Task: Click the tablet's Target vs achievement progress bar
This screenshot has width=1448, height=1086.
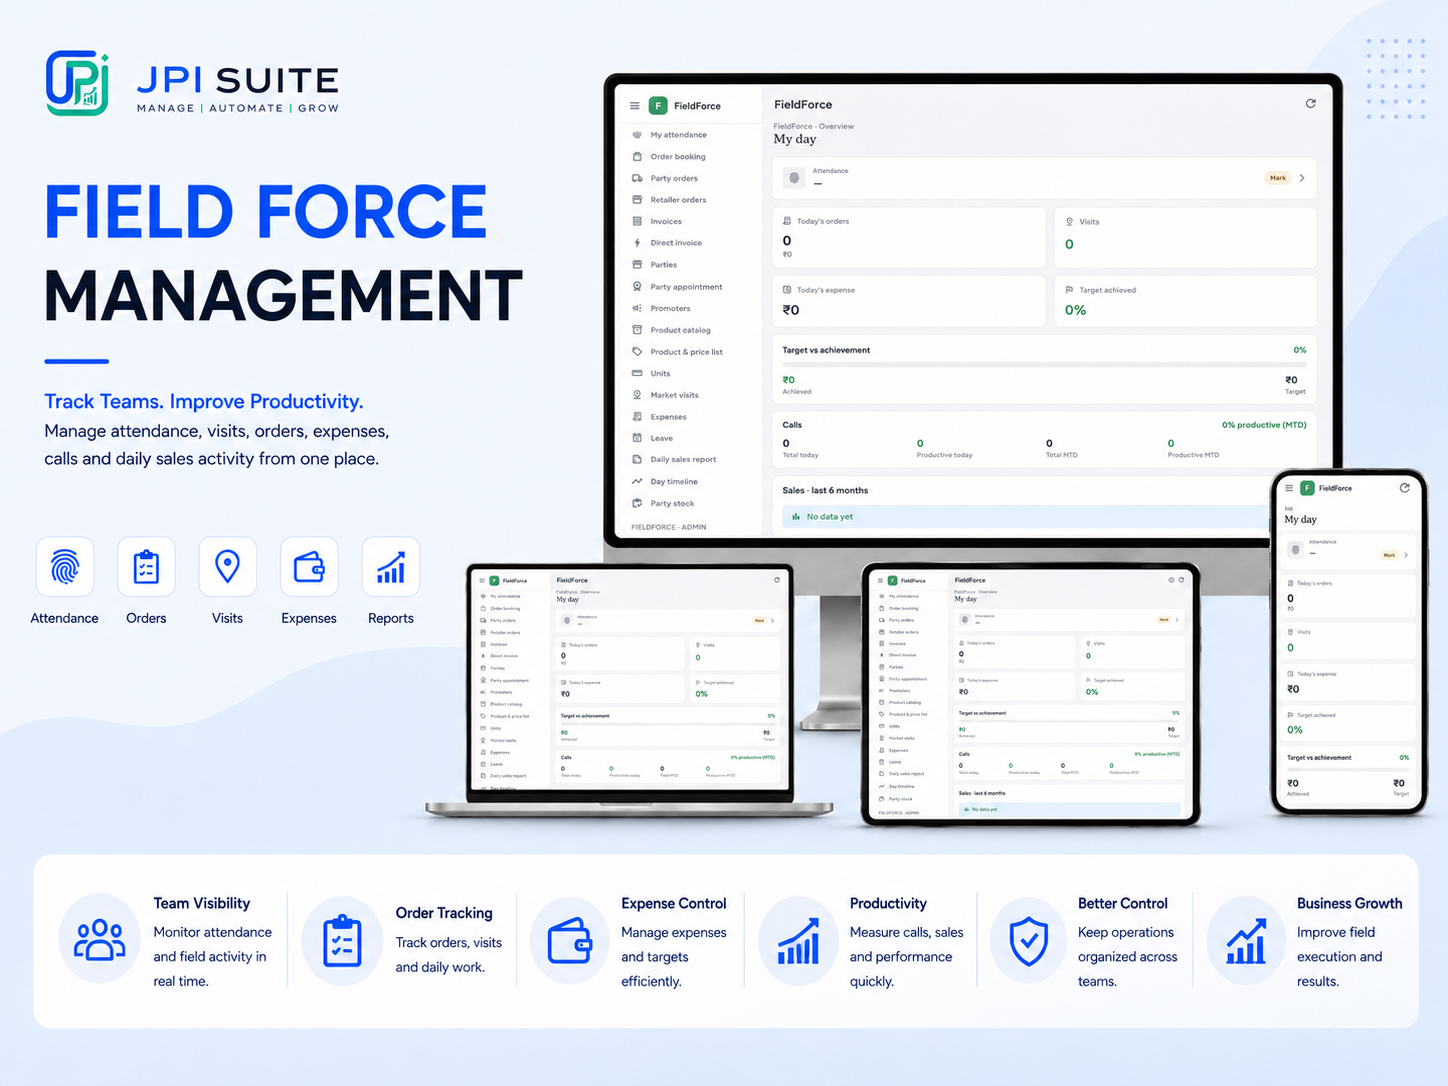Action: [x=1069, y=722]
